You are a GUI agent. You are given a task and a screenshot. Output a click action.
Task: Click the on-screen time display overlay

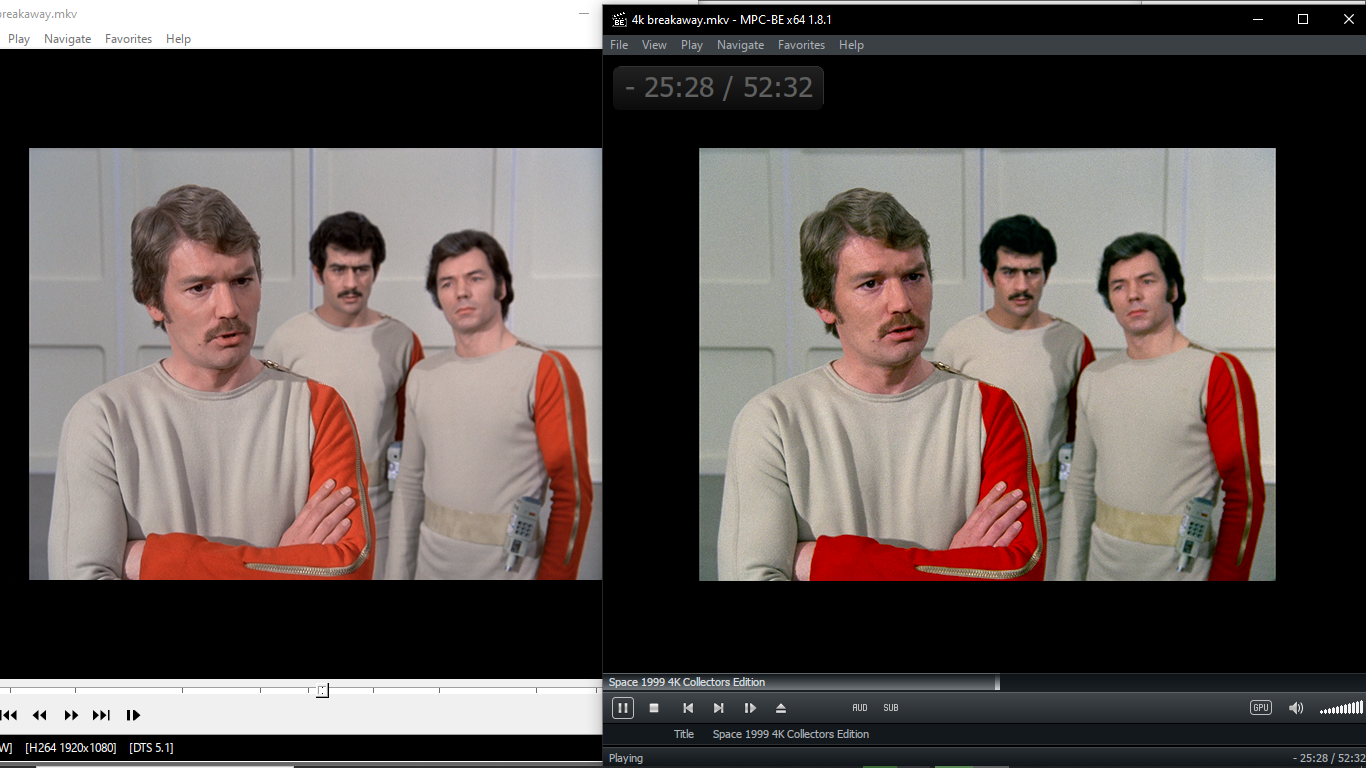(718, 88)
